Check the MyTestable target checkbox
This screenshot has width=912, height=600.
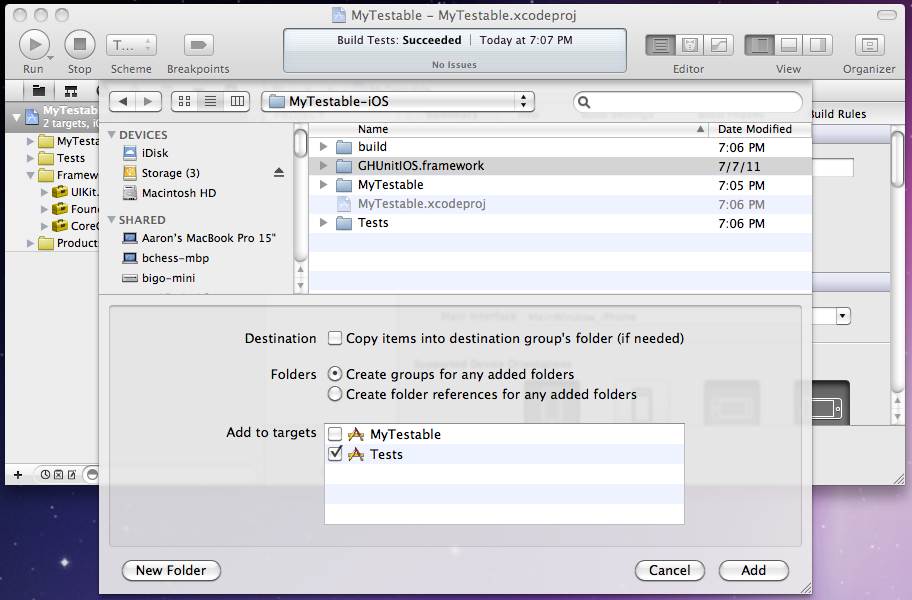(335, 434)
